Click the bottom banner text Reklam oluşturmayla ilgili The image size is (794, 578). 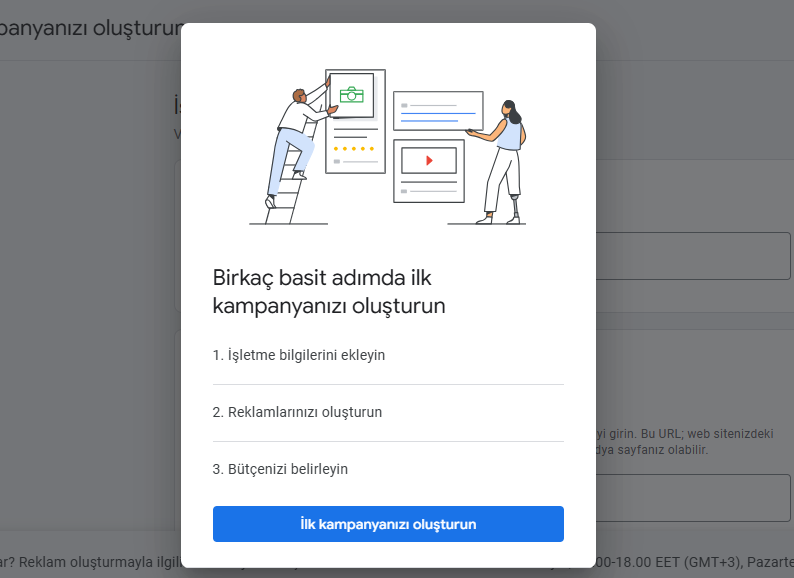[90, 562]
